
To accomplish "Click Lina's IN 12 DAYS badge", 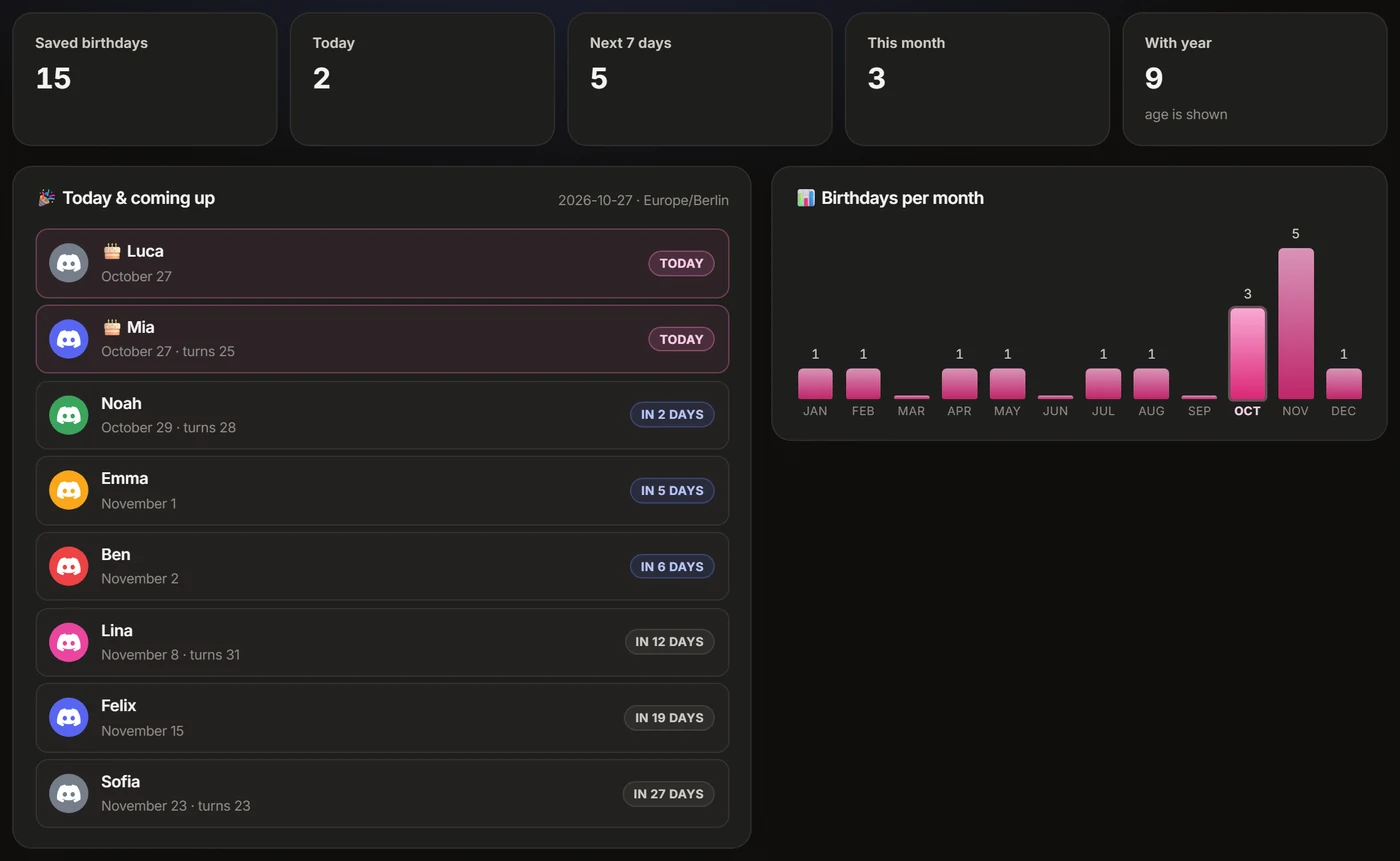I will 669,641.
